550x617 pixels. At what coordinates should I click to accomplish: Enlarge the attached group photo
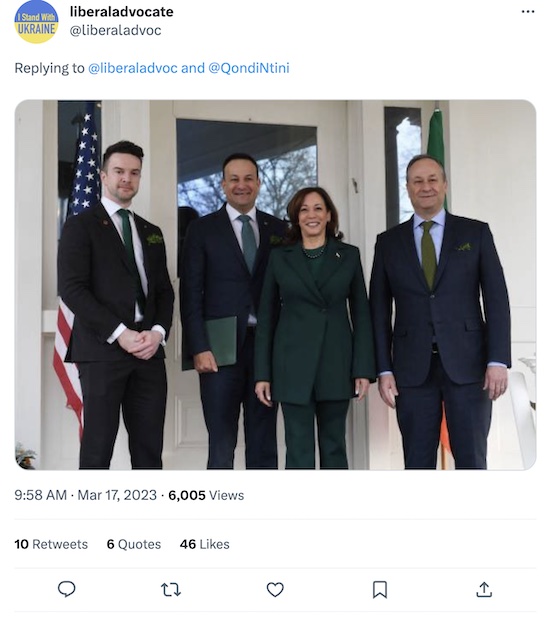275,284
